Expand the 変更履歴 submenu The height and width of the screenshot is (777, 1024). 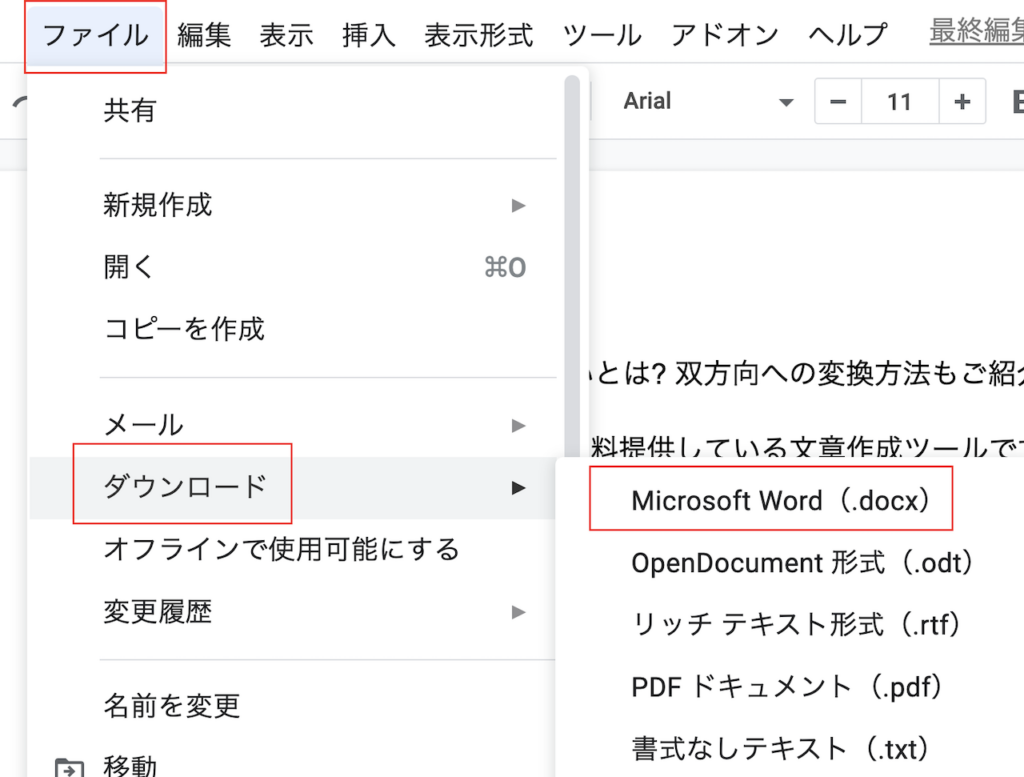pyautogui.click(x=293, y=612)
